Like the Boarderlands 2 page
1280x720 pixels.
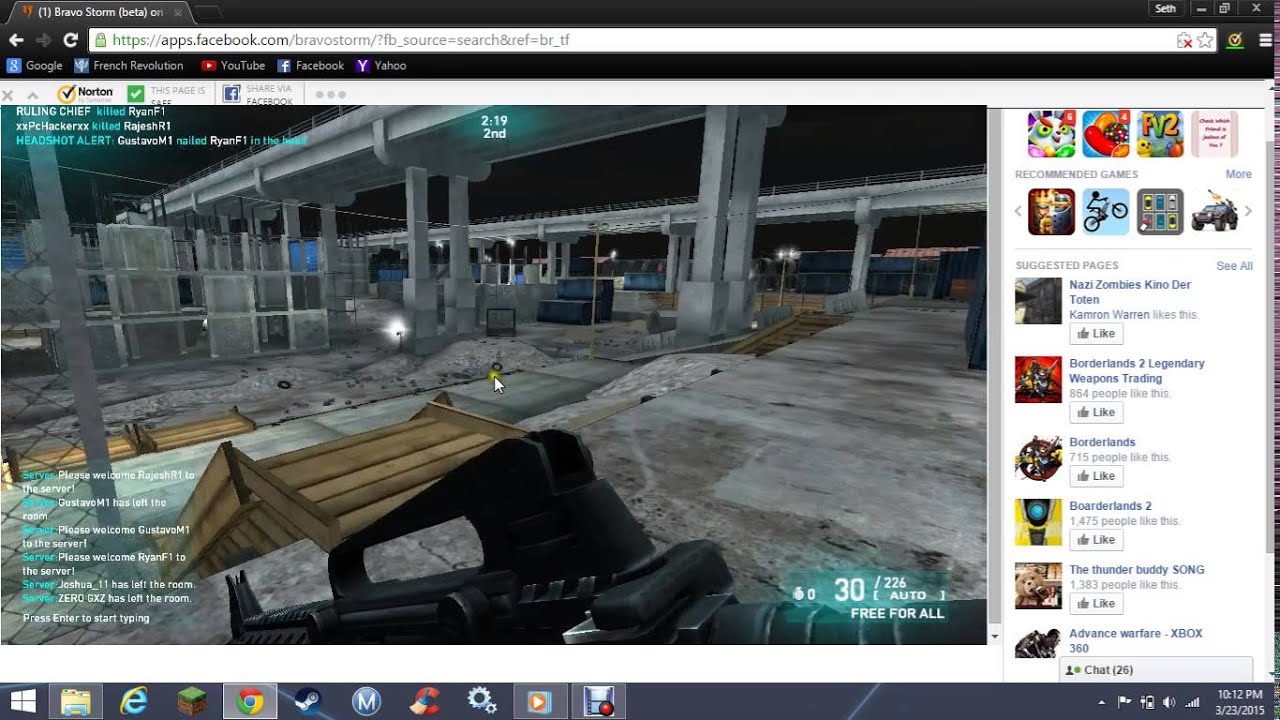(1096, 540)
